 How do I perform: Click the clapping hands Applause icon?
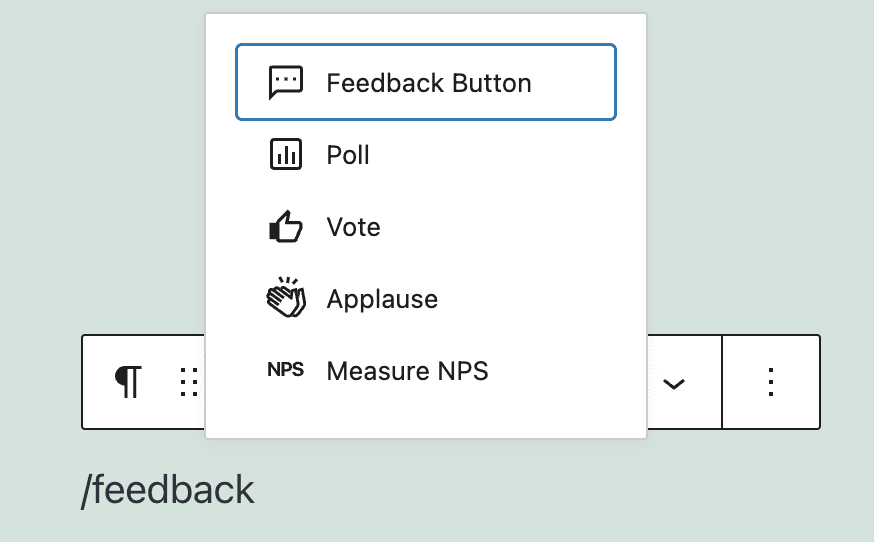tap(285, 299)
